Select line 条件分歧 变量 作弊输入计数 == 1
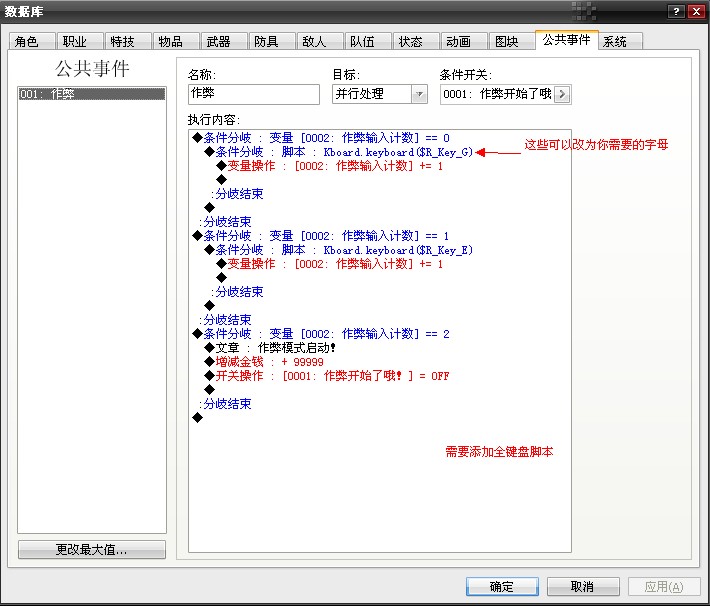The height and width of the screenshot is (606, 710). tap(321, 236)
